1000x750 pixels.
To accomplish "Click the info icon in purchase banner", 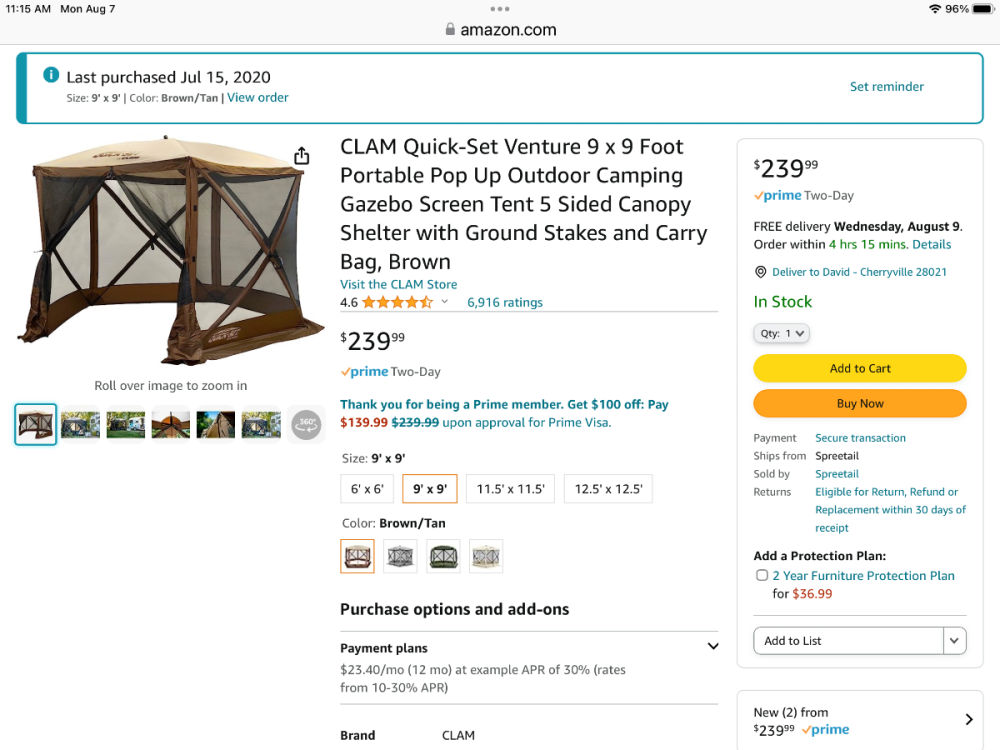I will tap(51, 75).
